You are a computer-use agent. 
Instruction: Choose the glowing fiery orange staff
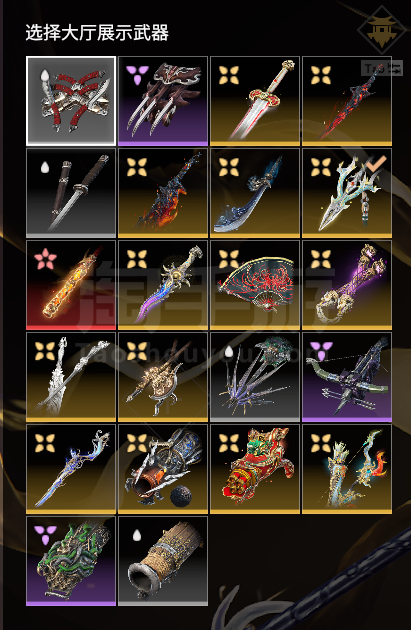(x=71, y=285)
